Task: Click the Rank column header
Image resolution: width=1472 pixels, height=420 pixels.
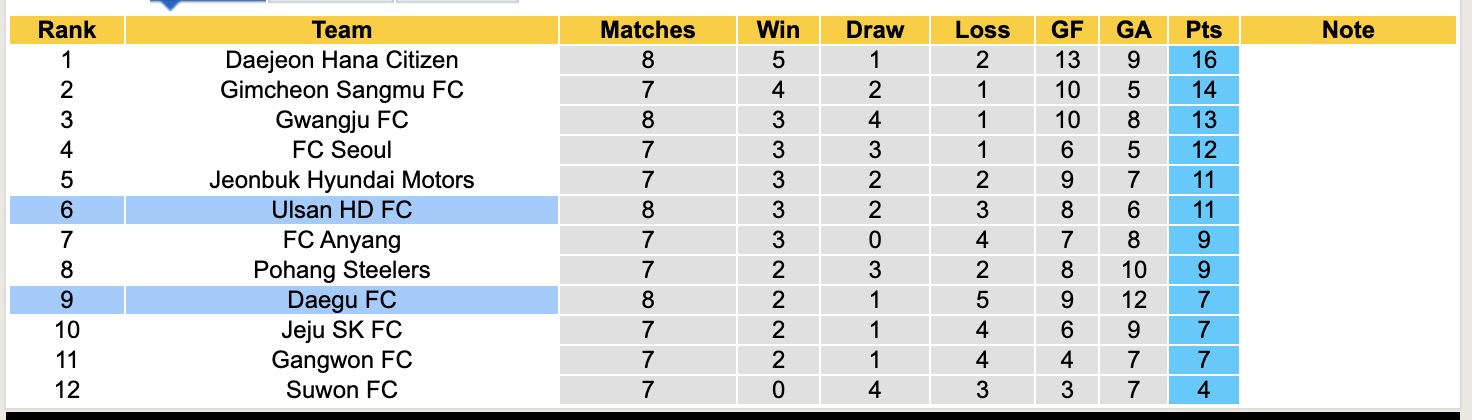Action: [x=66, y=30]
